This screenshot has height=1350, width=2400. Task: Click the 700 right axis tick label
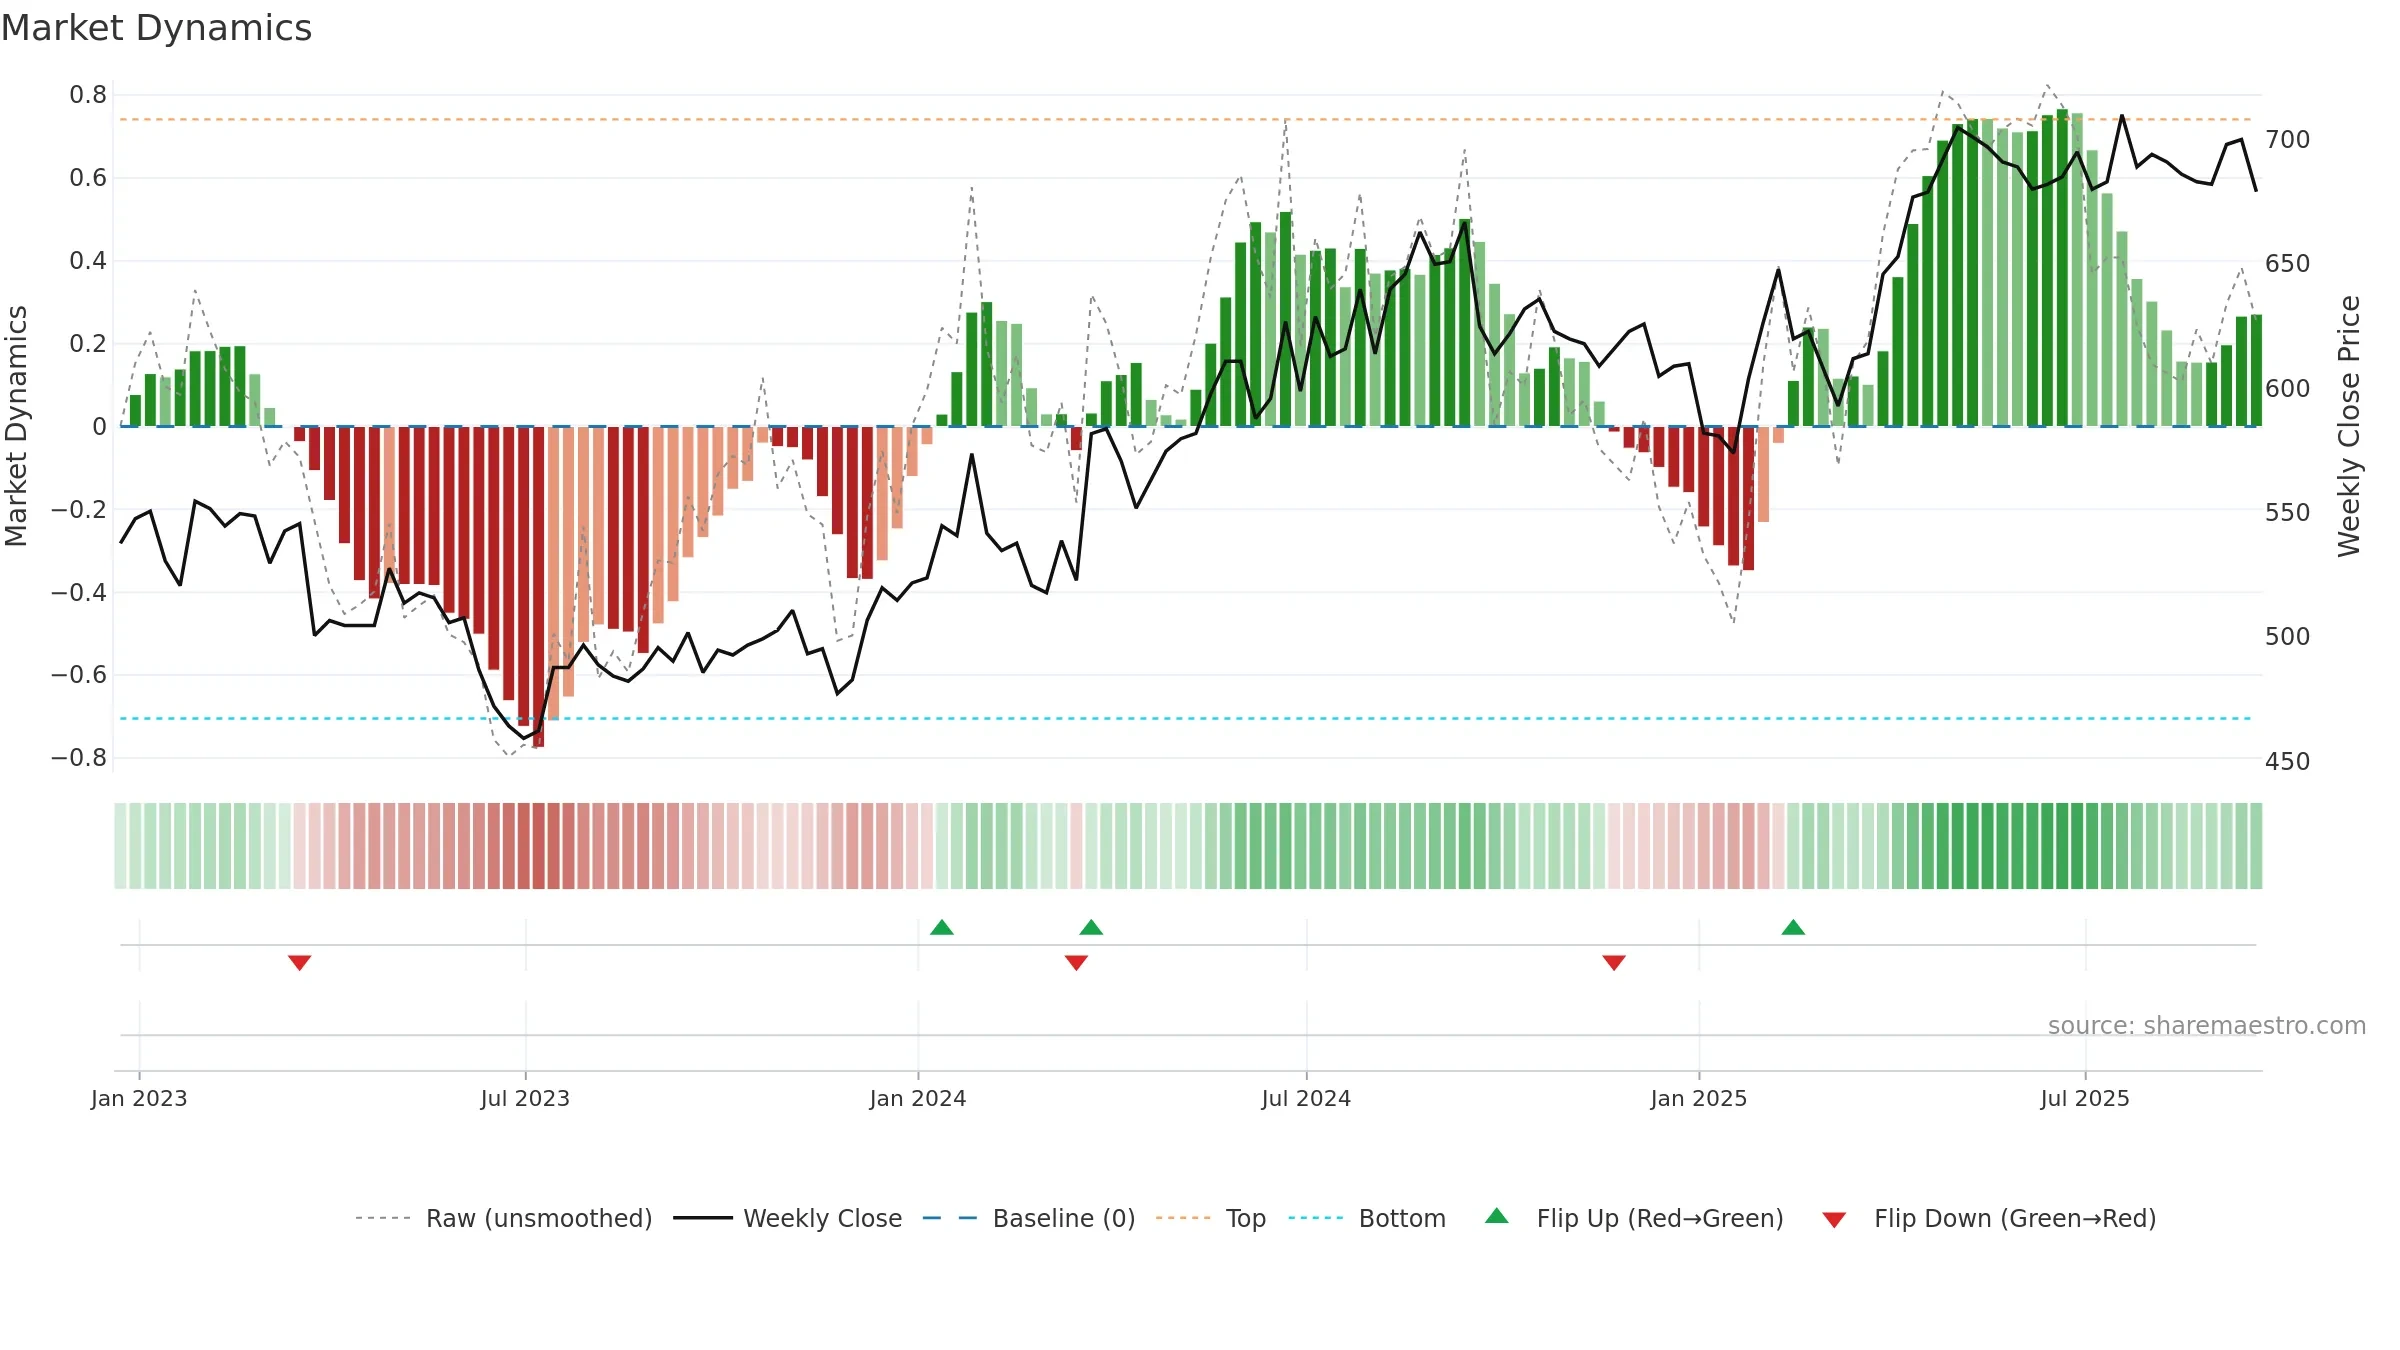click(2288, 139)
